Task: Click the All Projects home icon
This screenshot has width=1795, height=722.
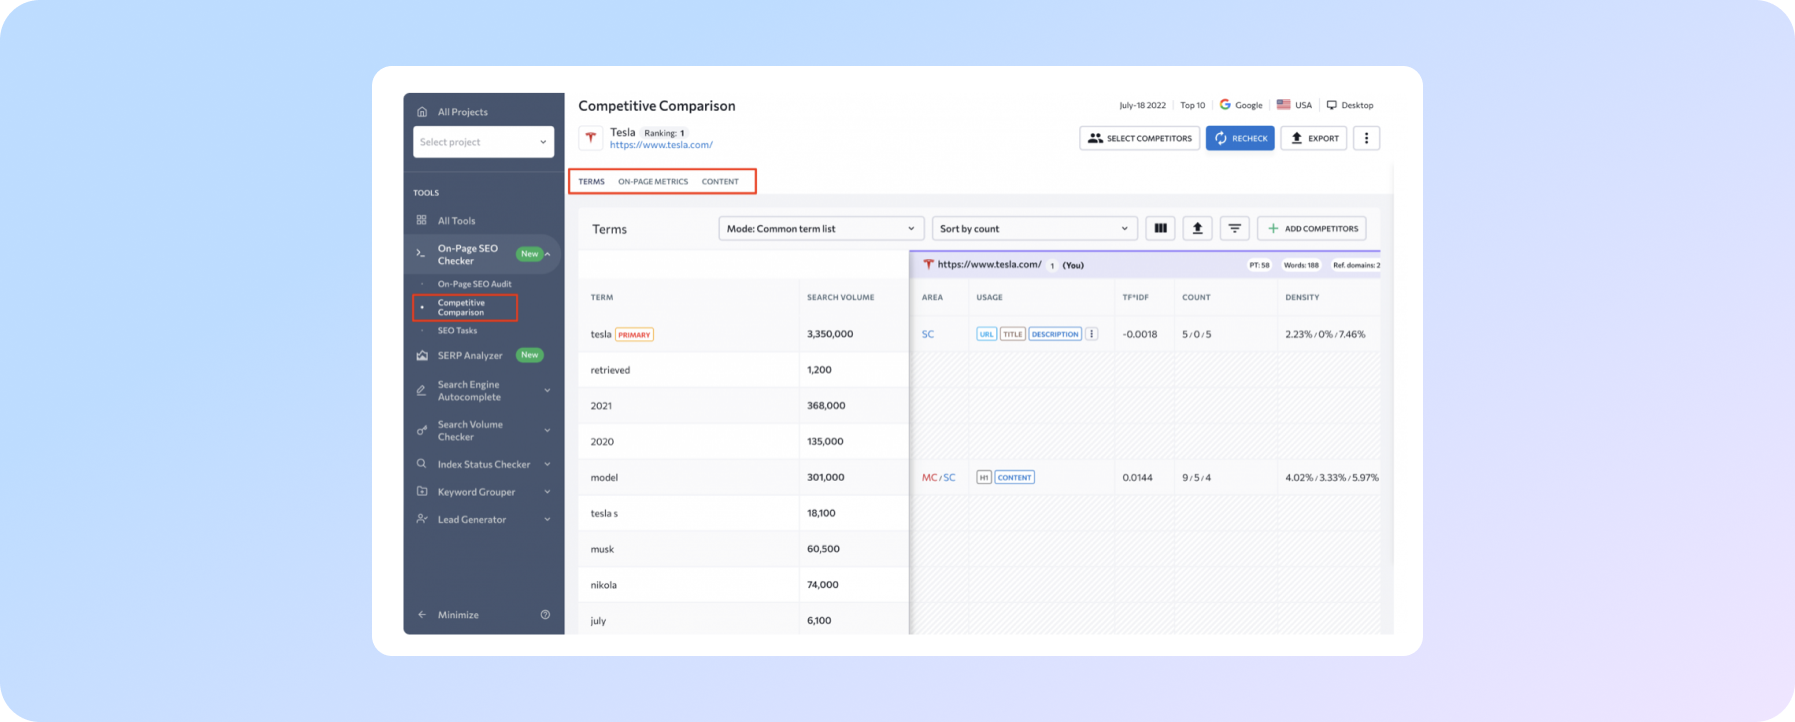Action: (x=422, y=112)
